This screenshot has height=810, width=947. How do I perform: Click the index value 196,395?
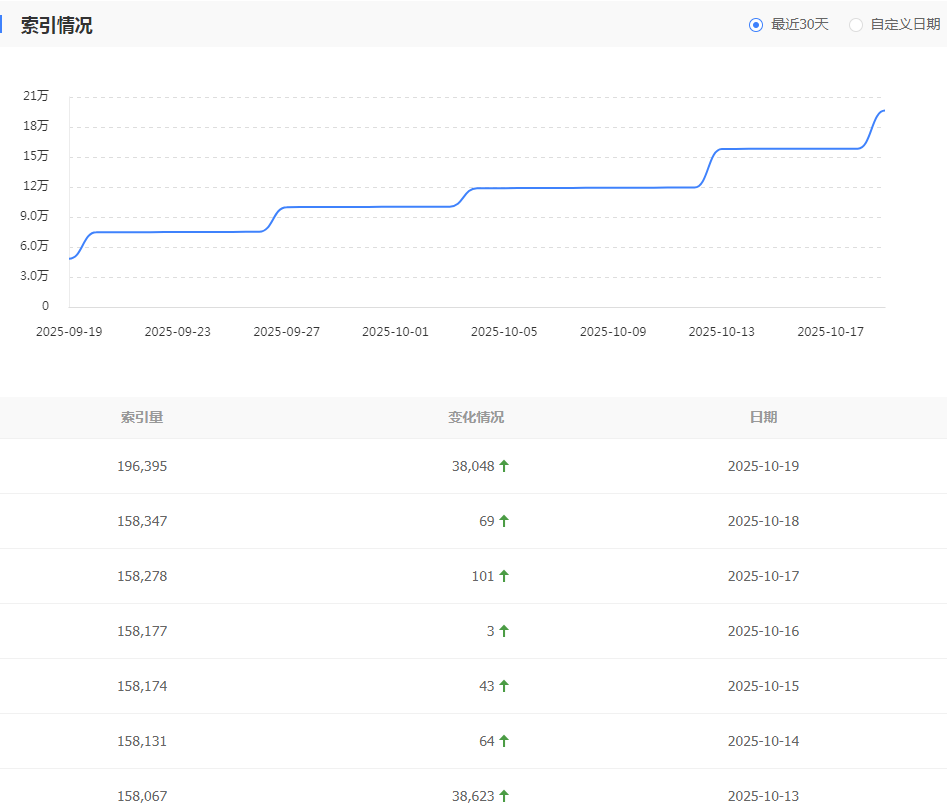[142, 466]
